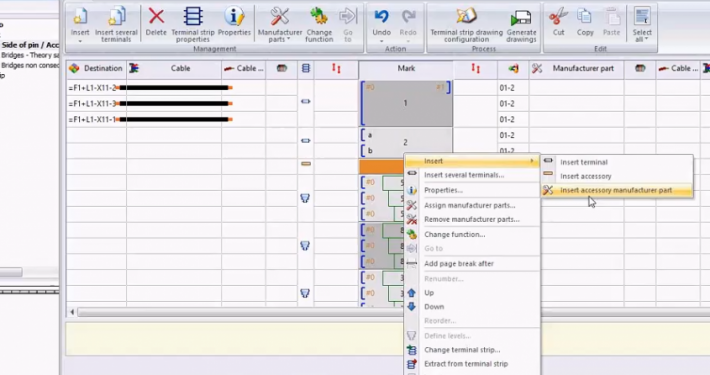710x375 pixels.
Task: Choose Insert accessory manufacturer part
Action: pos(617,190)
